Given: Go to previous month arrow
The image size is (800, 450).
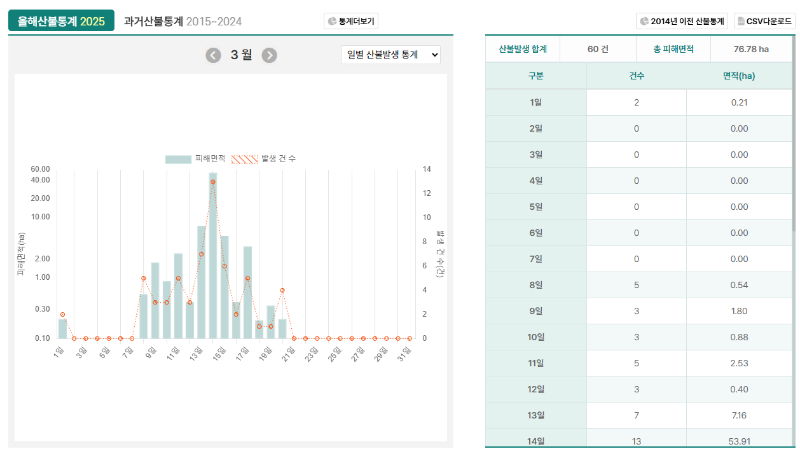Looking at the screenshot, I should tap(213, 55).
